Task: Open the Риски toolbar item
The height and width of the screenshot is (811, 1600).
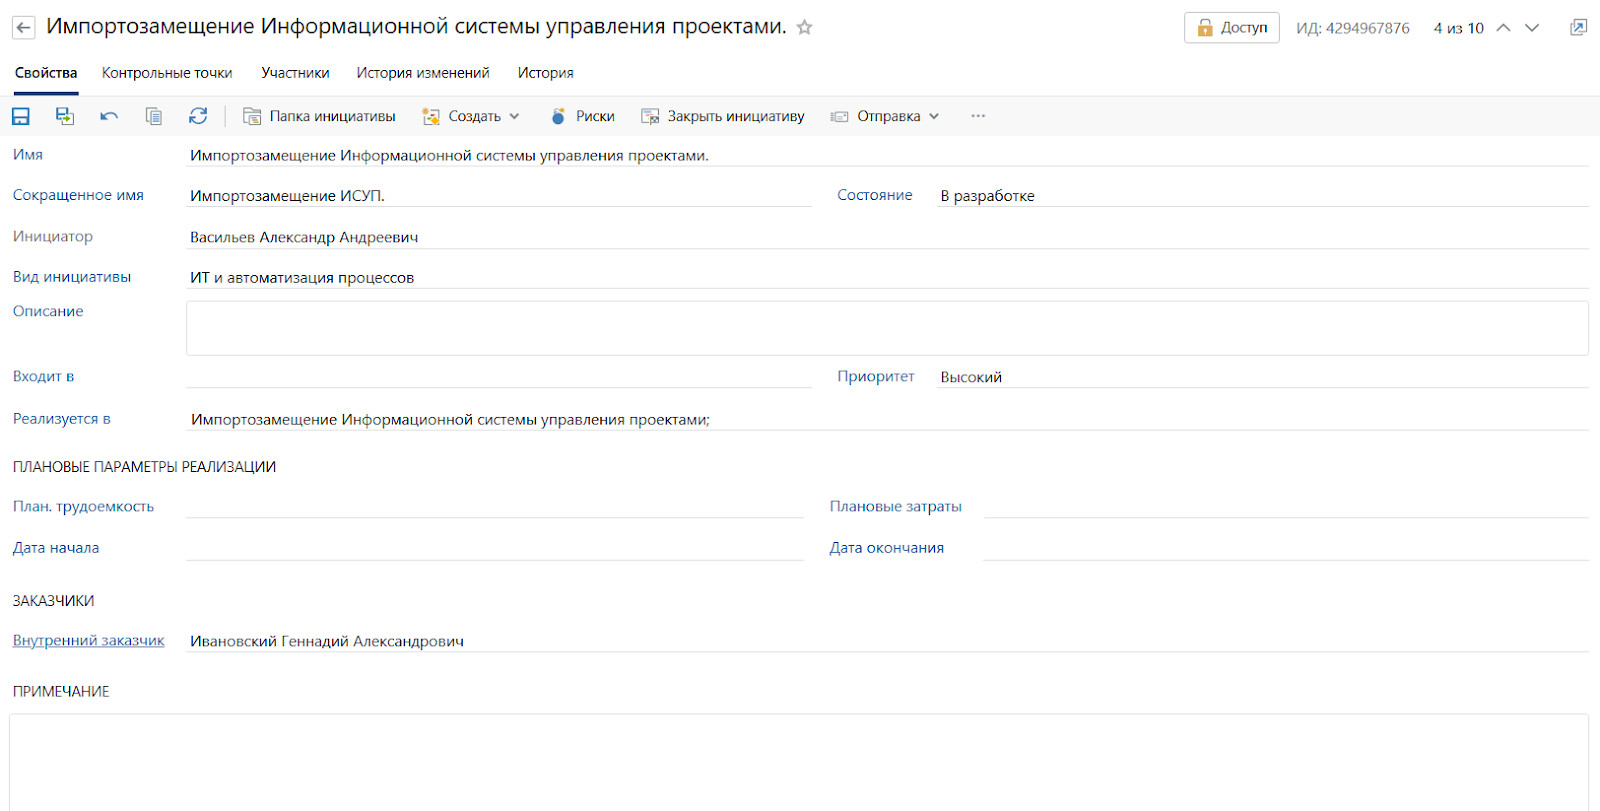Action: [583, 116]
